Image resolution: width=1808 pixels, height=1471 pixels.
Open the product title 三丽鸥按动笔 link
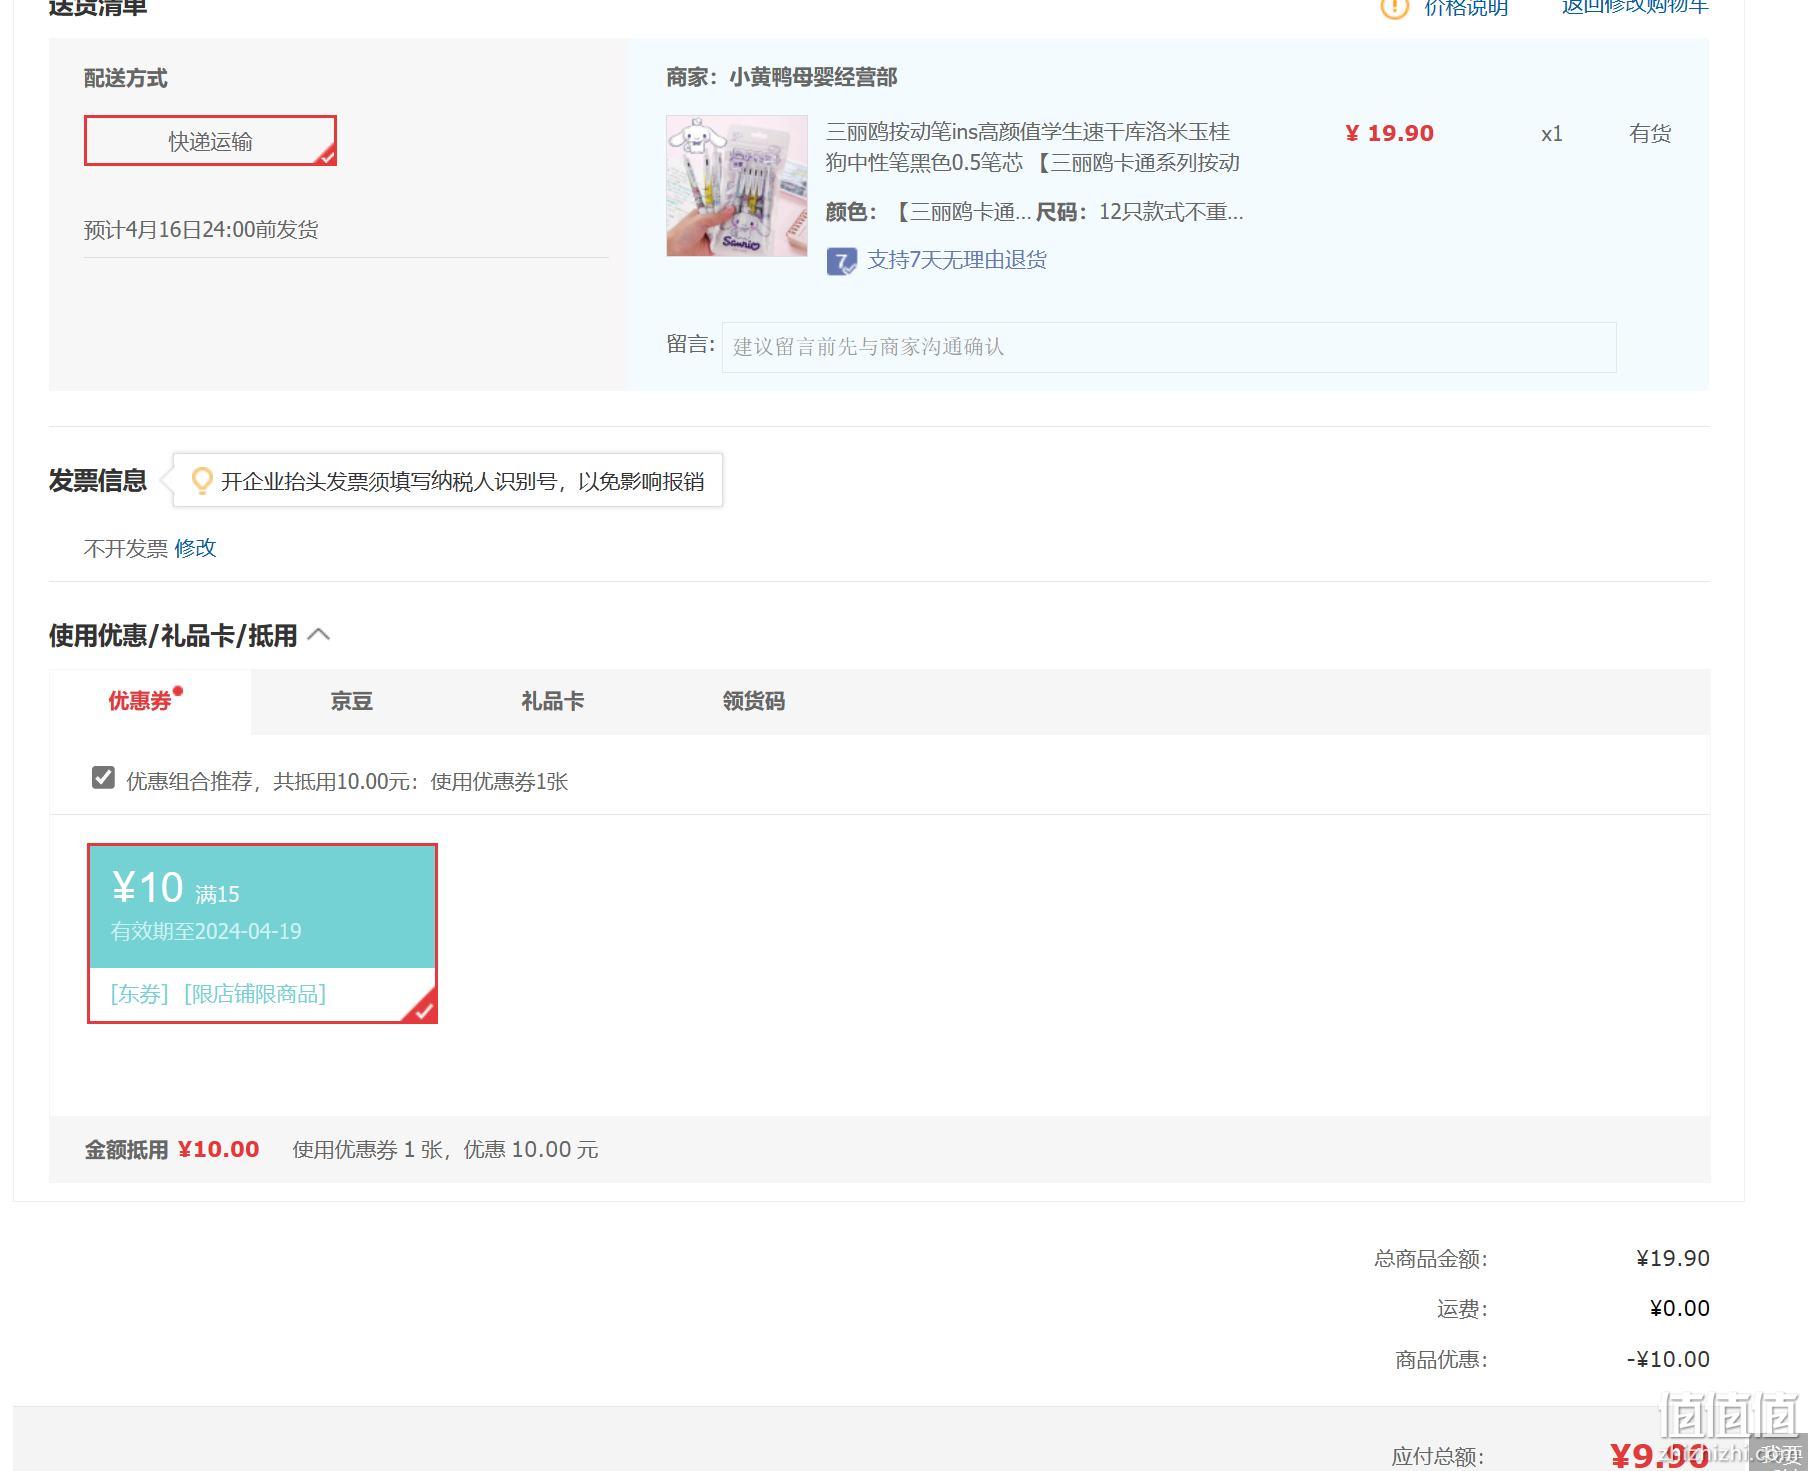tap(1032, 147)
